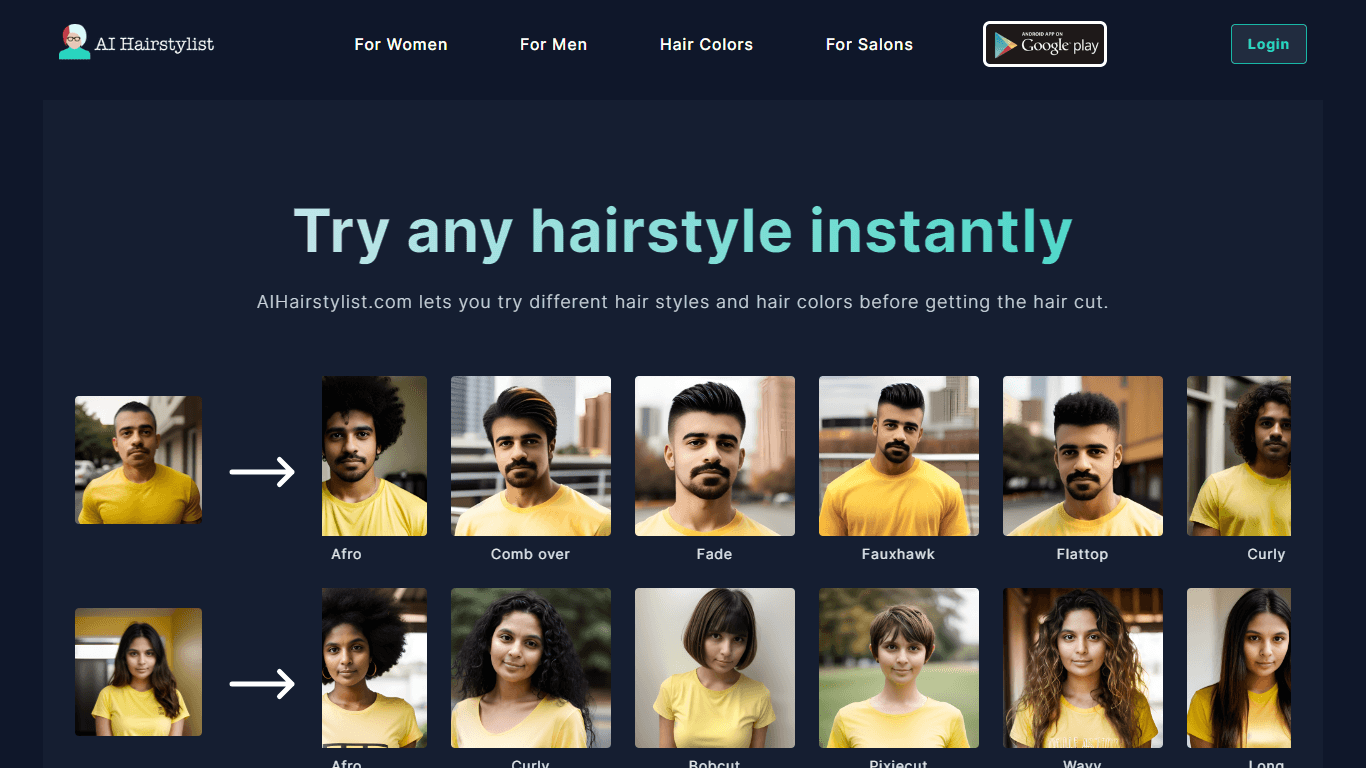
Task: Click the men's 'Afro' caption text
Action: coord(346,554)
